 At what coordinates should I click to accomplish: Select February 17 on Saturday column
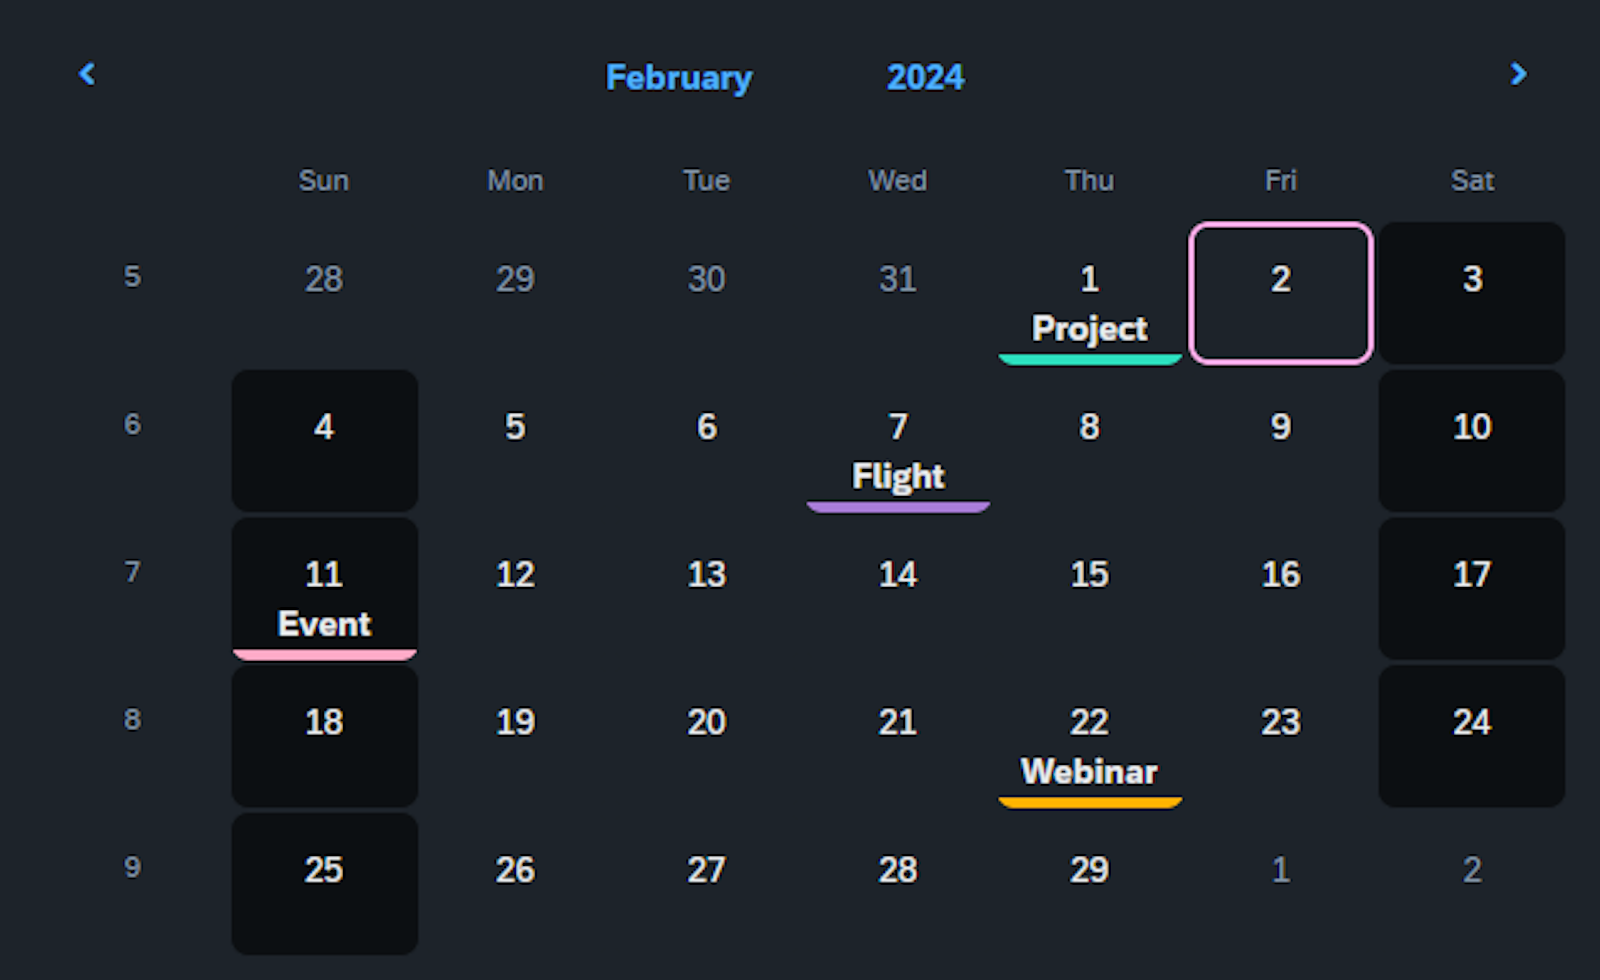(x=1471, y=588)
